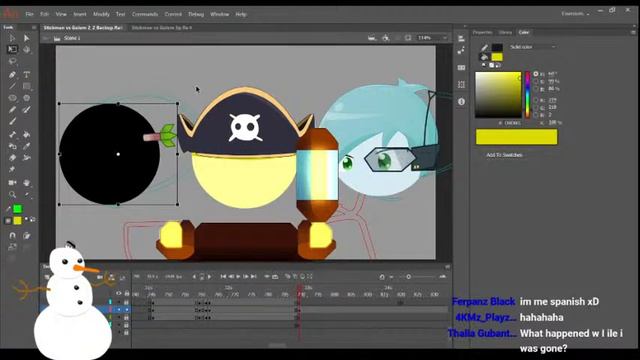Open the Window menu

coord(220,14)
